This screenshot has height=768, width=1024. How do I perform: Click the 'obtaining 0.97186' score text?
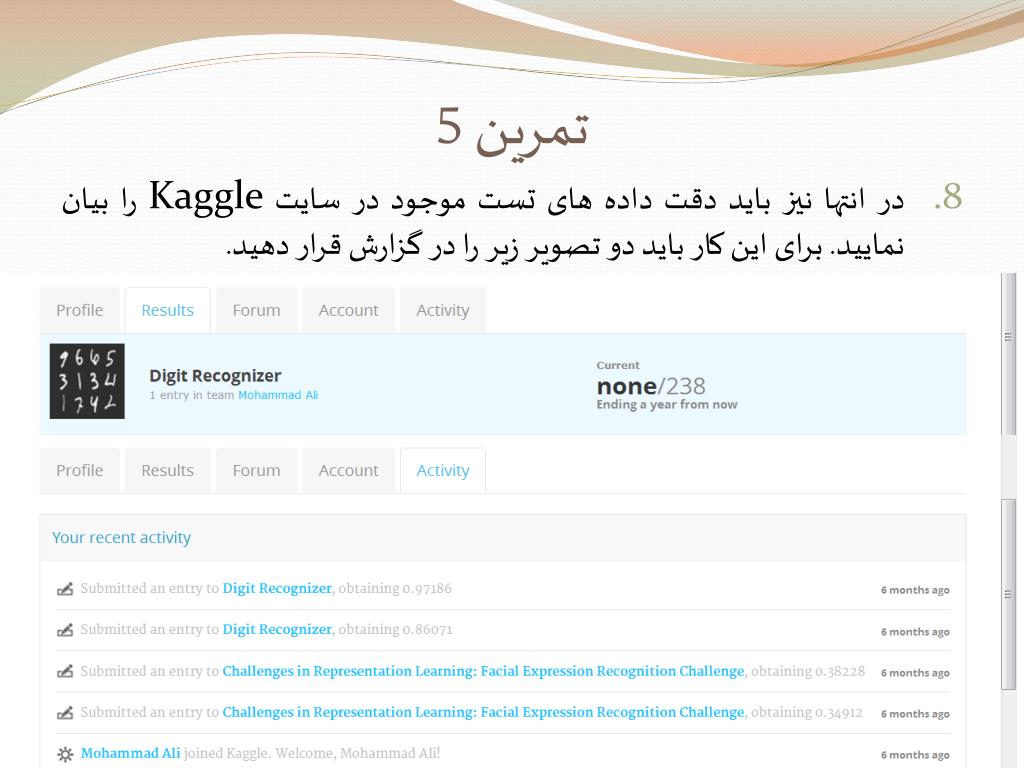coord(395,588)
